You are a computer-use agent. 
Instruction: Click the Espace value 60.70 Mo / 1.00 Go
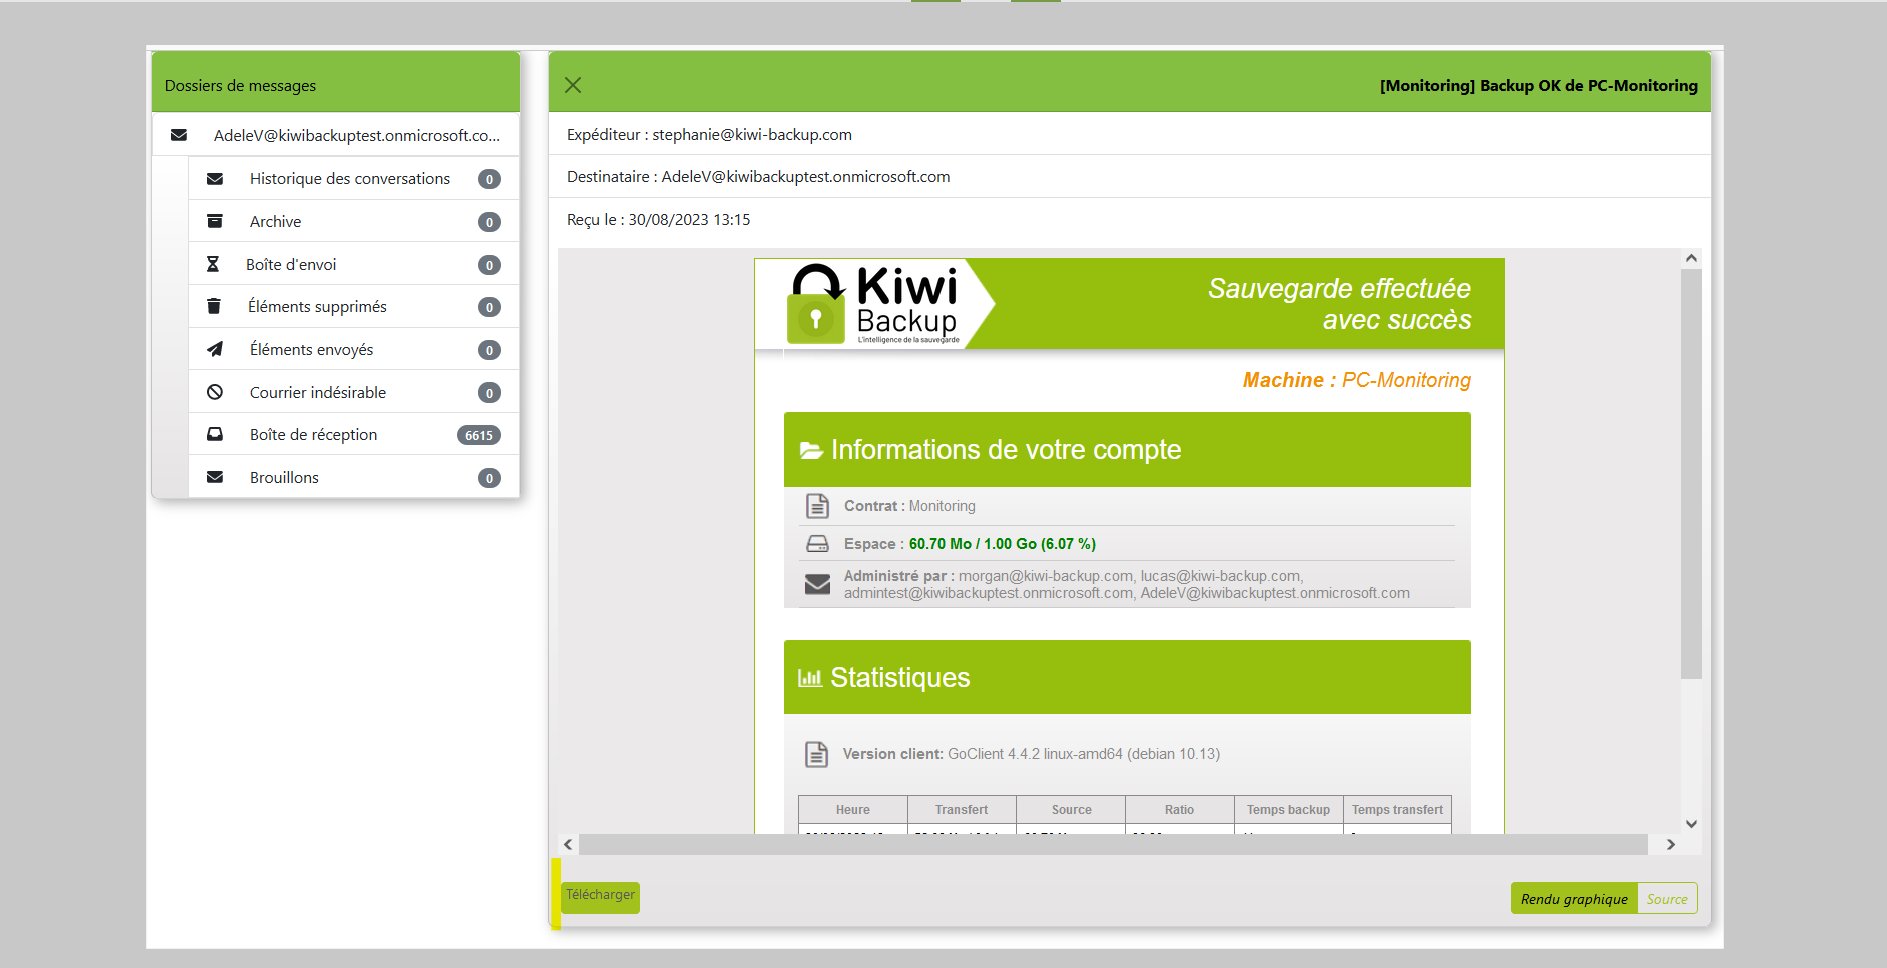coord(1002,544)
